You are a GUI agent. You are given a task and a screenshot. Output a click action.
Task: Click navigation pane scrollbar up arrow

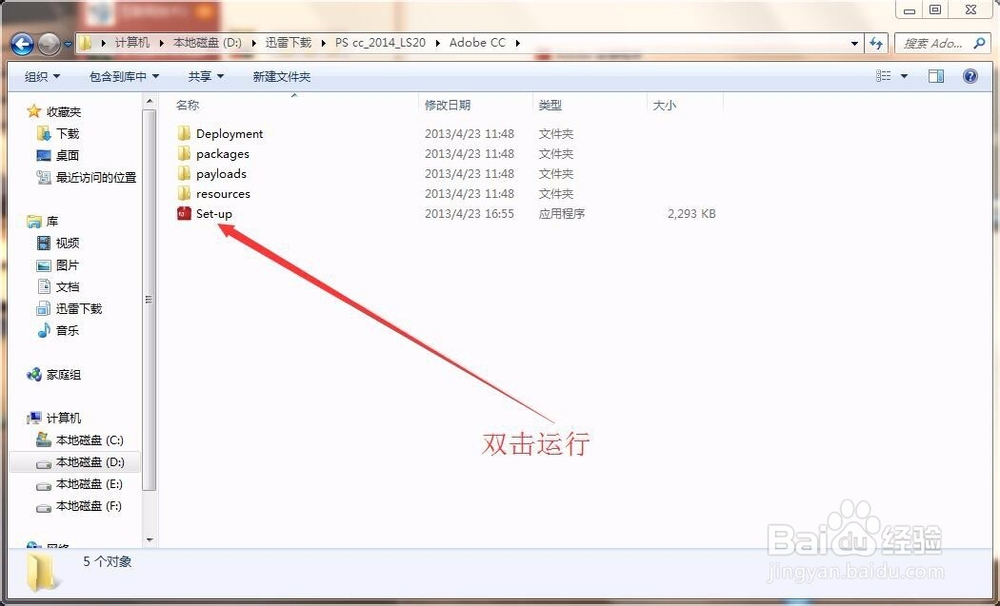pyautogui.click(x=149, y=101)
